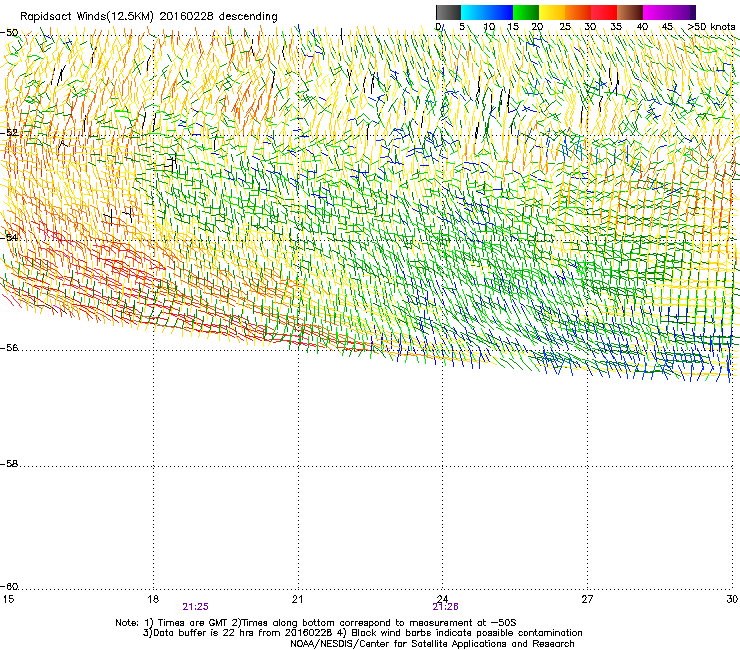
Task: Click the yellow 20-25 knots color segment
Action: [x=552, y=12]
